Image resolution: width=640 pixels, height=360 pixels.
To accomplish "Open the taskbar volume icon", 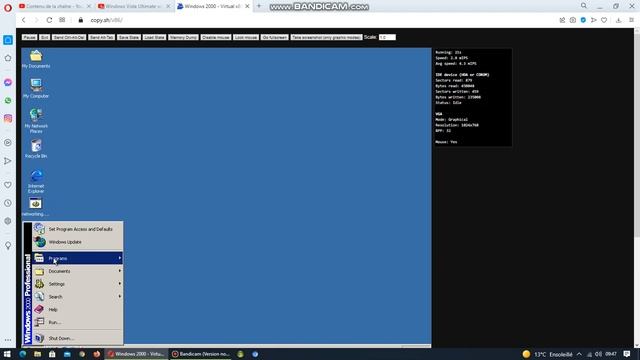I will pyautogui.click(x=598, y=354).
